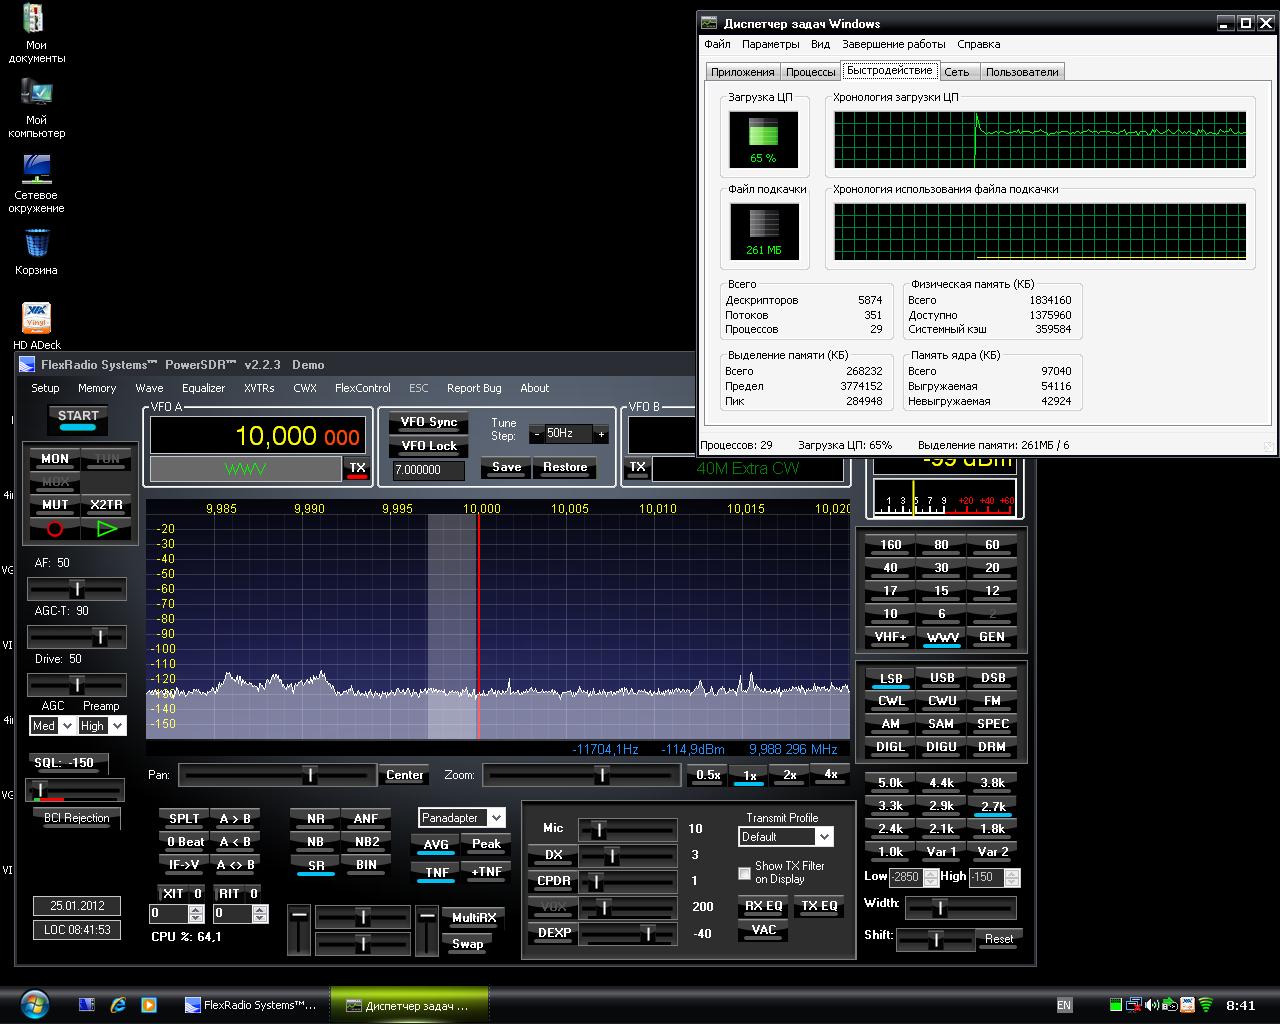The width and height of the screenshot is (1280, 1024).
Task: Click the BCI Rejection button
Action: pos(77,818)
